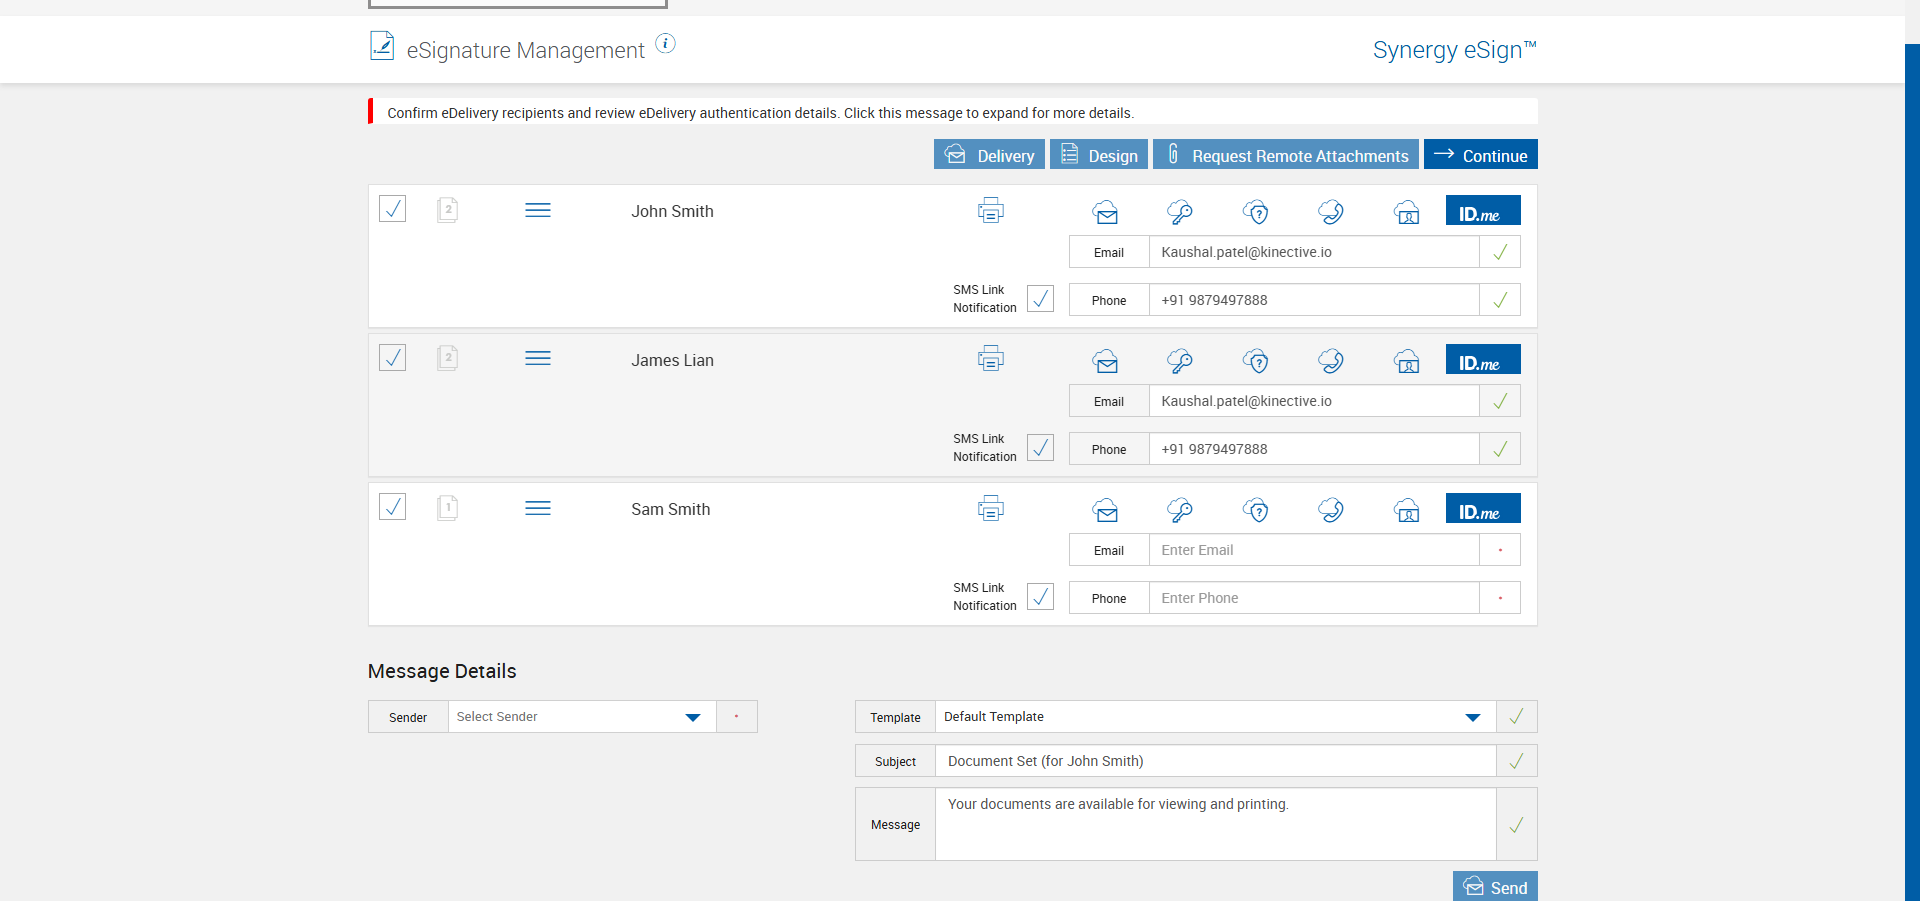
Task: Click the print icon for John Smith
Action: (990, 211)
